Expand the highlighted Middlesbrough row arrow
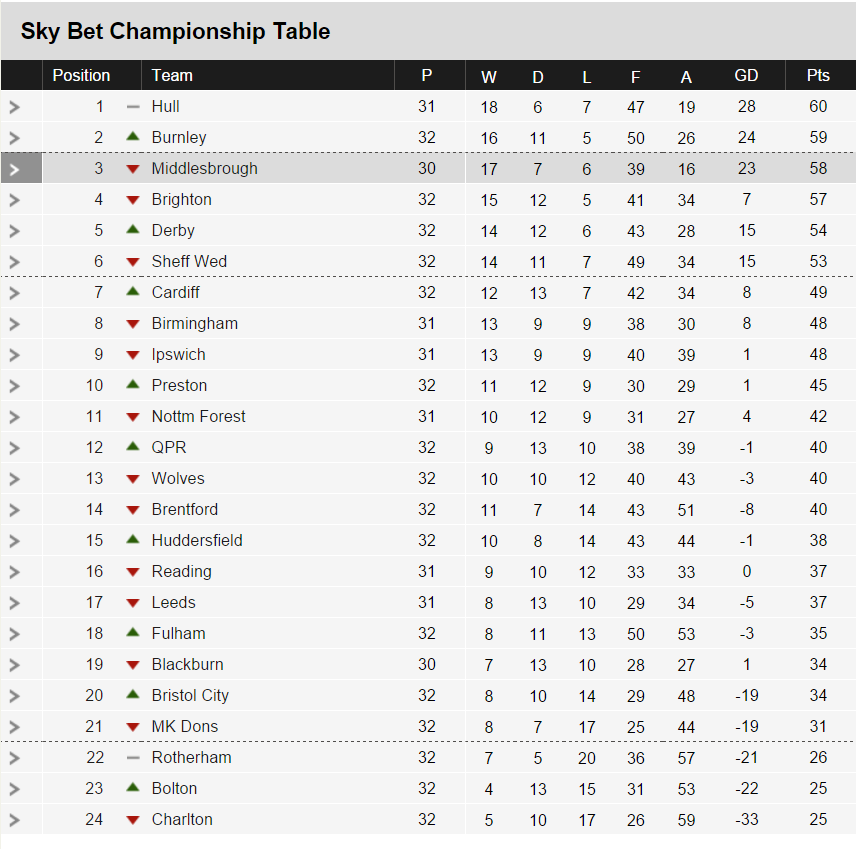The image size is (856, 849). [x=14, y=169]
